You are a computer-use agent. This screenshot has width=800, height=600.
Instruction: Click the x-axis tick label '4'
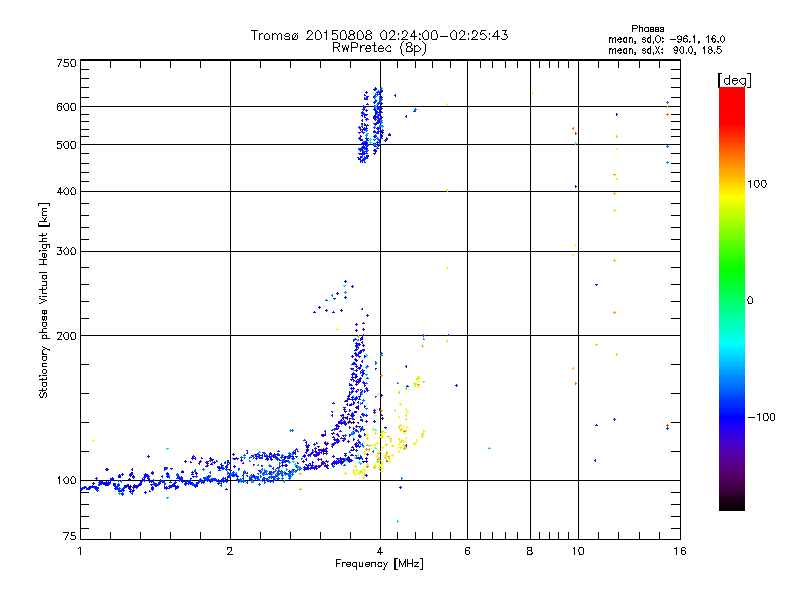coord(380,551)
